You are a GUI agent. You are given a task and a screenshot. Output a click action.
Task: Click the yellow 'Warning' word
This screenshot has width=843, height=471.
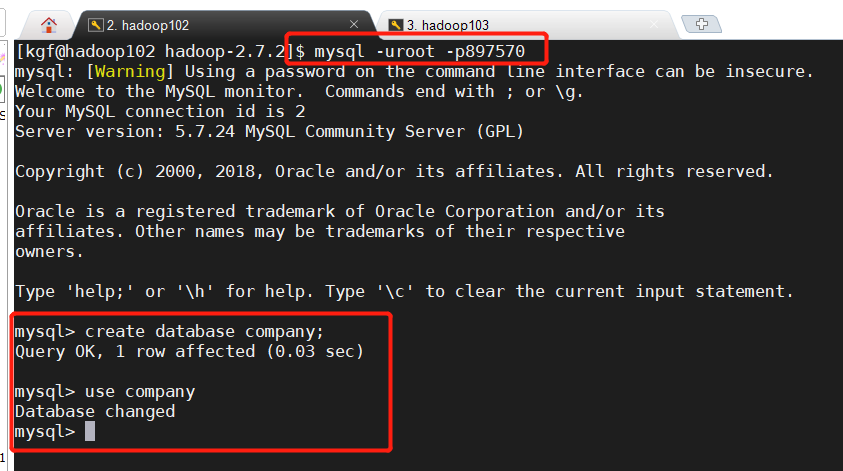click(x=130, y=72)
